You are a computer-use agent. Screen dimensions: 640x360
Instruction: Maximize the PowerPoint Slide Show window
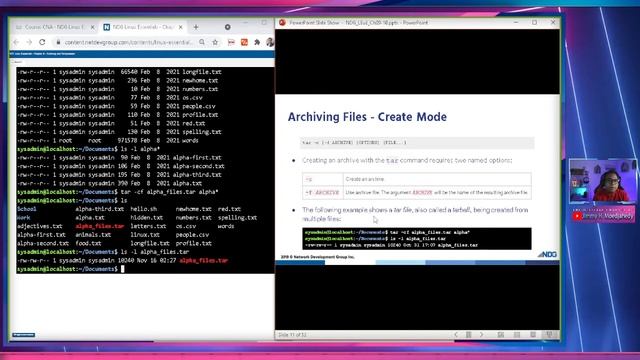[534, 23]
